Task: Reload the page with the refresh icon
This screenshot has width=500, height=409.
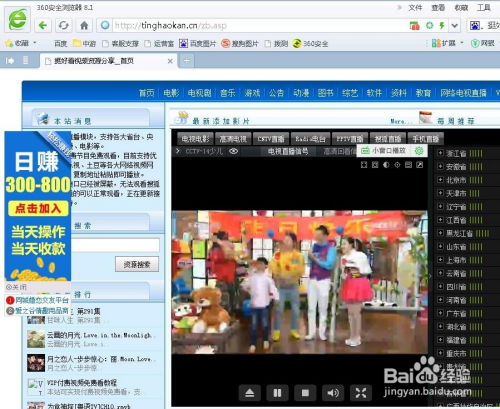Action: [x=63, y=25]
